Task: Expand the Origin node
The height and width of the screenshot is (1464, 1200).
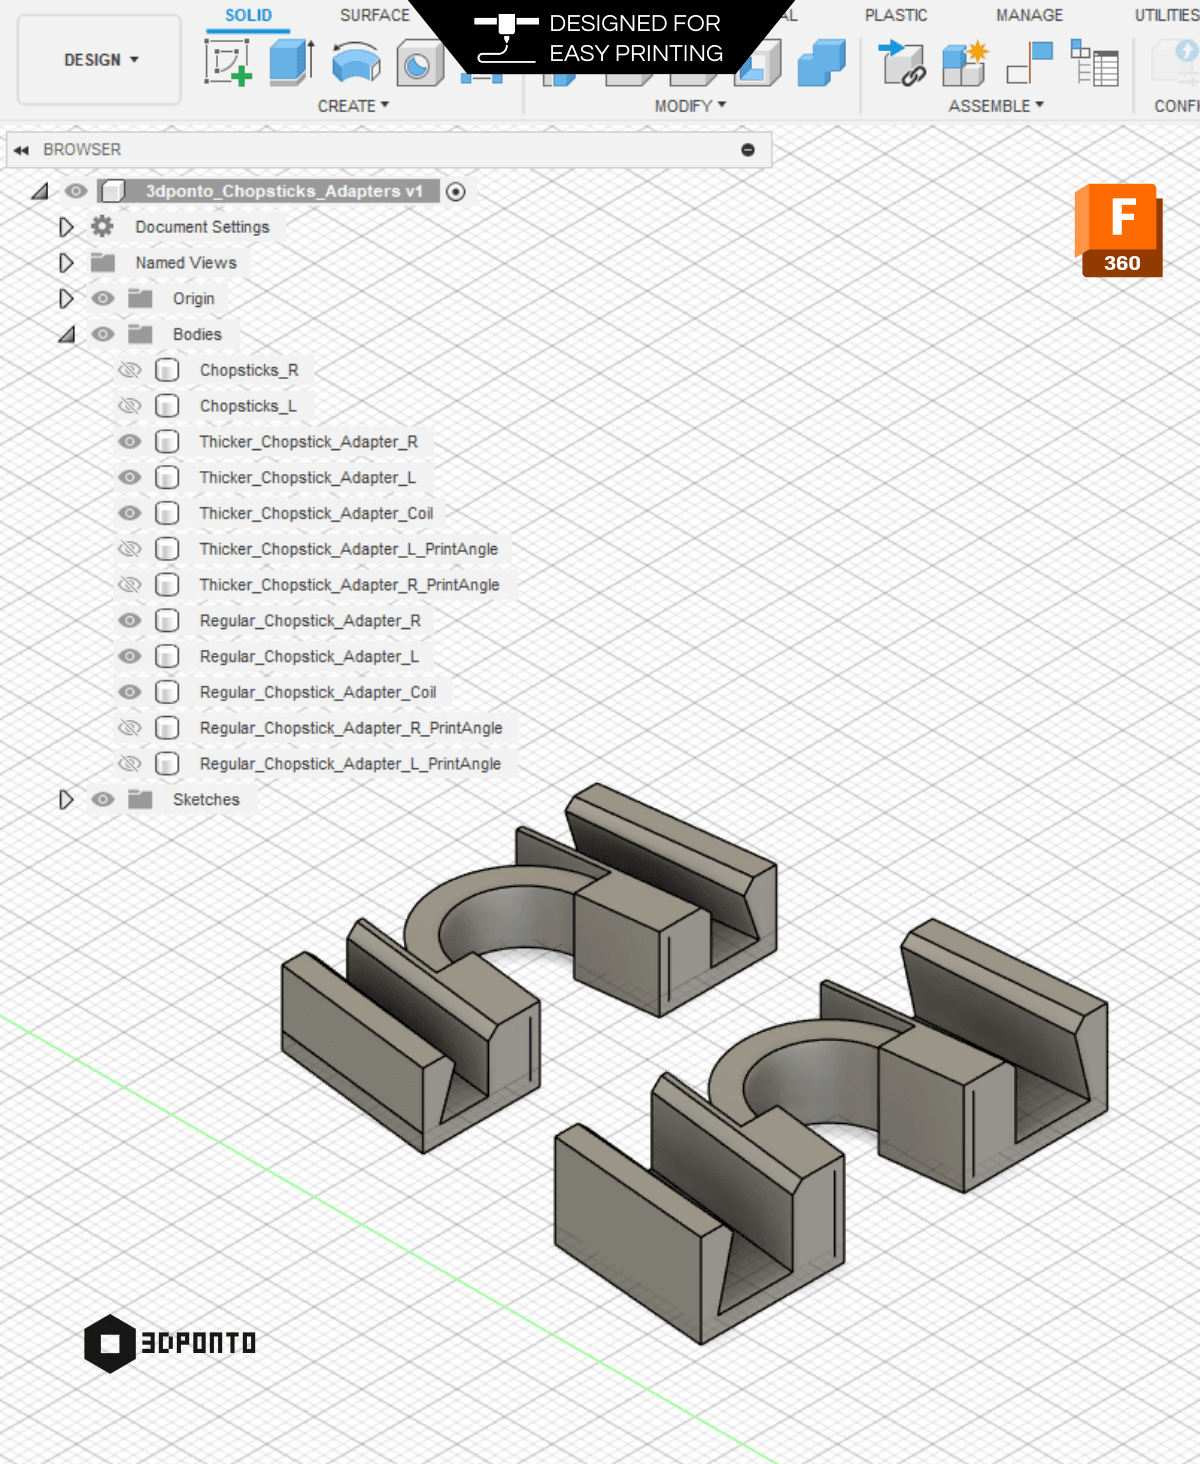Action: click(x=66, y=299)
